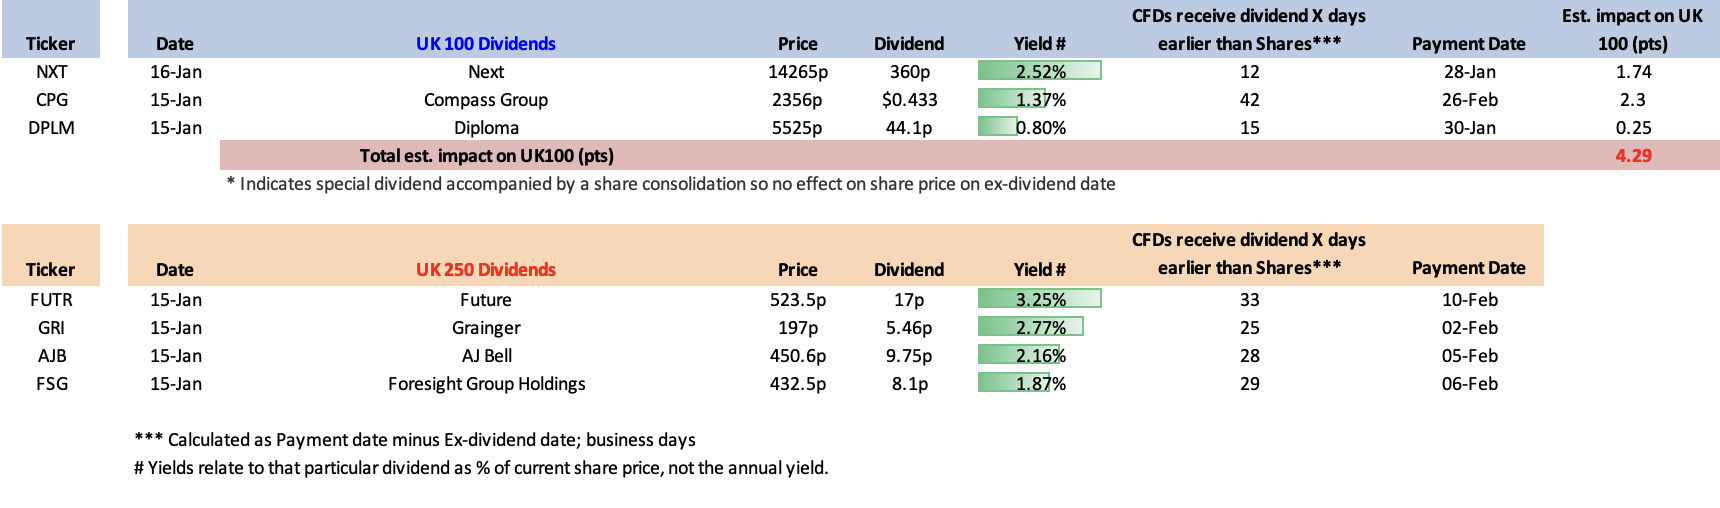This screenshot has width=1720, height=508.
Task: Select the Foresight Group Holdings cell
Action: point(486,384)
